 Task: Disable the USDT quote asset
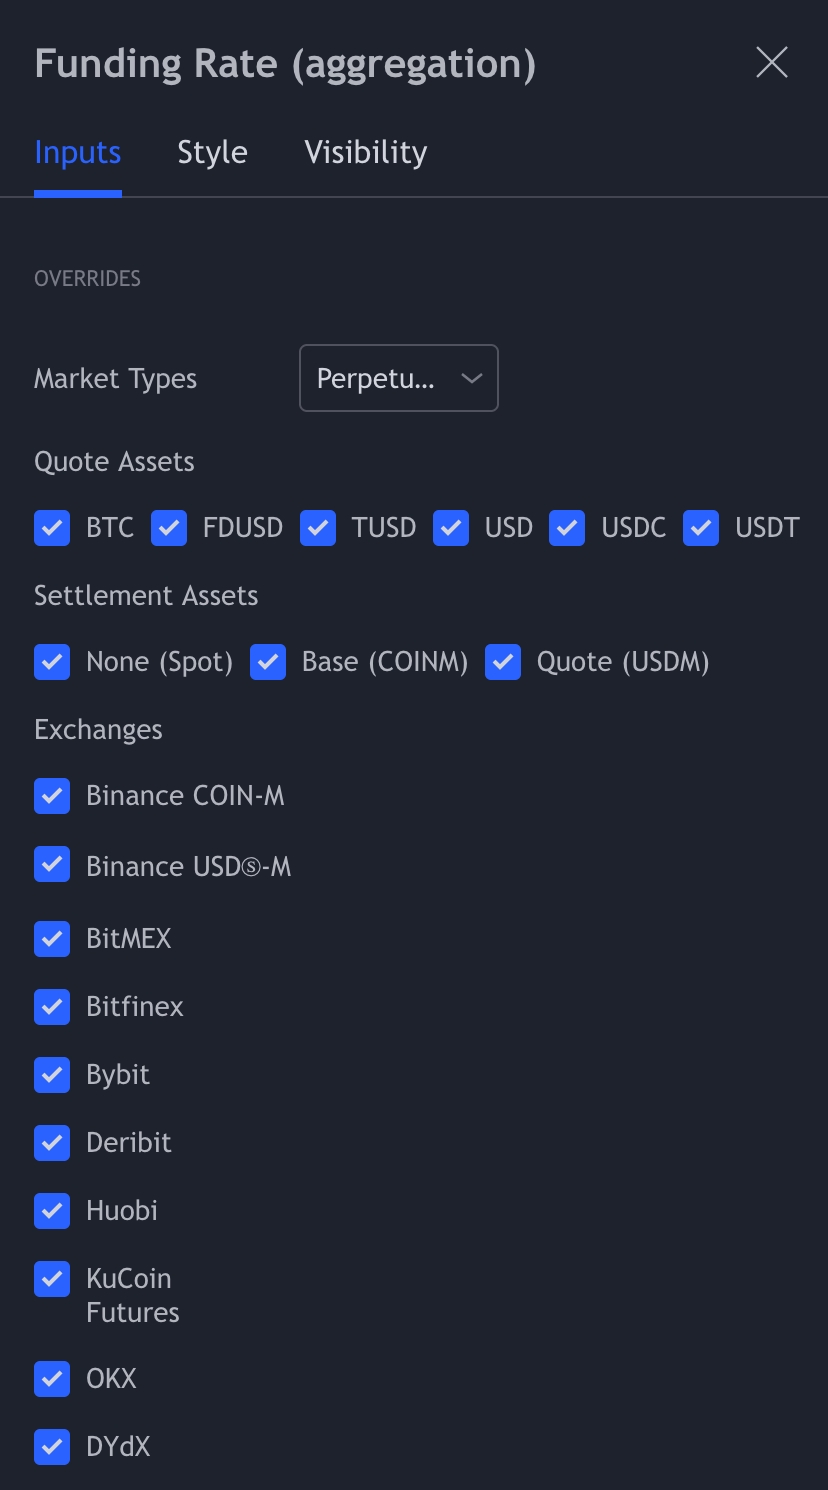click(701, 528)
